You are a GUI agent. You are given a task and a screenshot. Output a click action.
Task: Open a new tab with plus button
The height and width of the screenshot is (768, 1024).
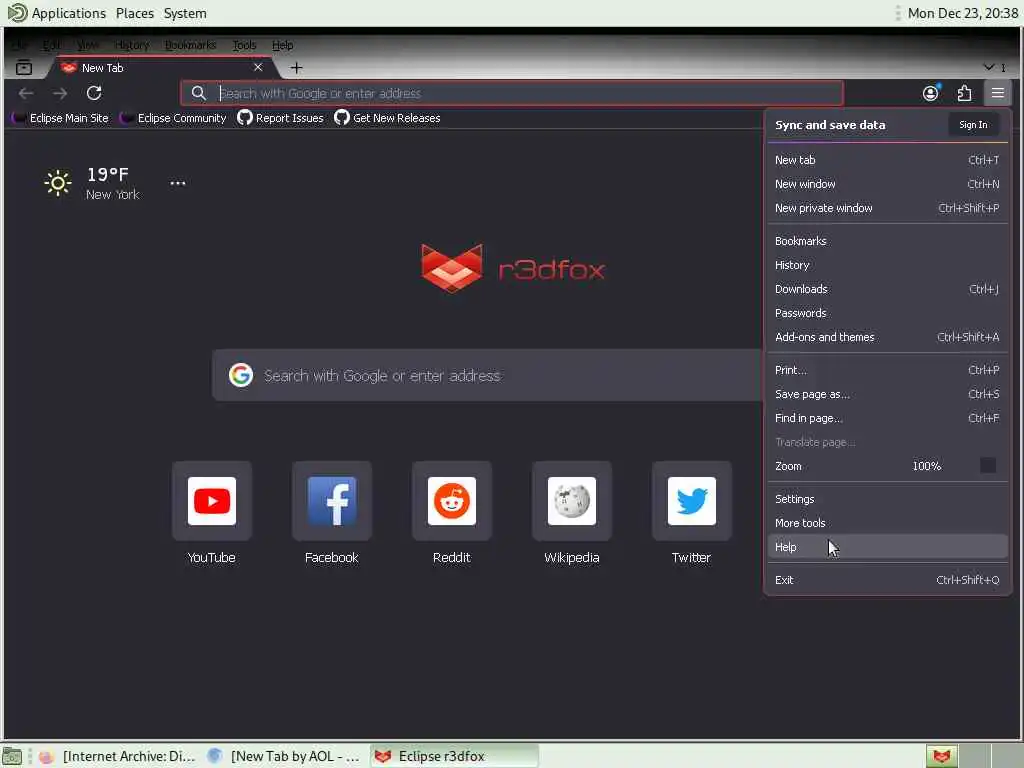(296, 68)
